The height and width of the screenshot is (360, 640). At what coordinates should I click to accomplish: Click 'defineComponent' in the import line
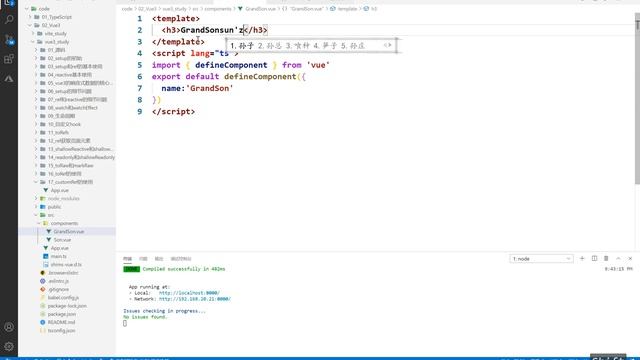pyautogui.click(x=231, y=65)
